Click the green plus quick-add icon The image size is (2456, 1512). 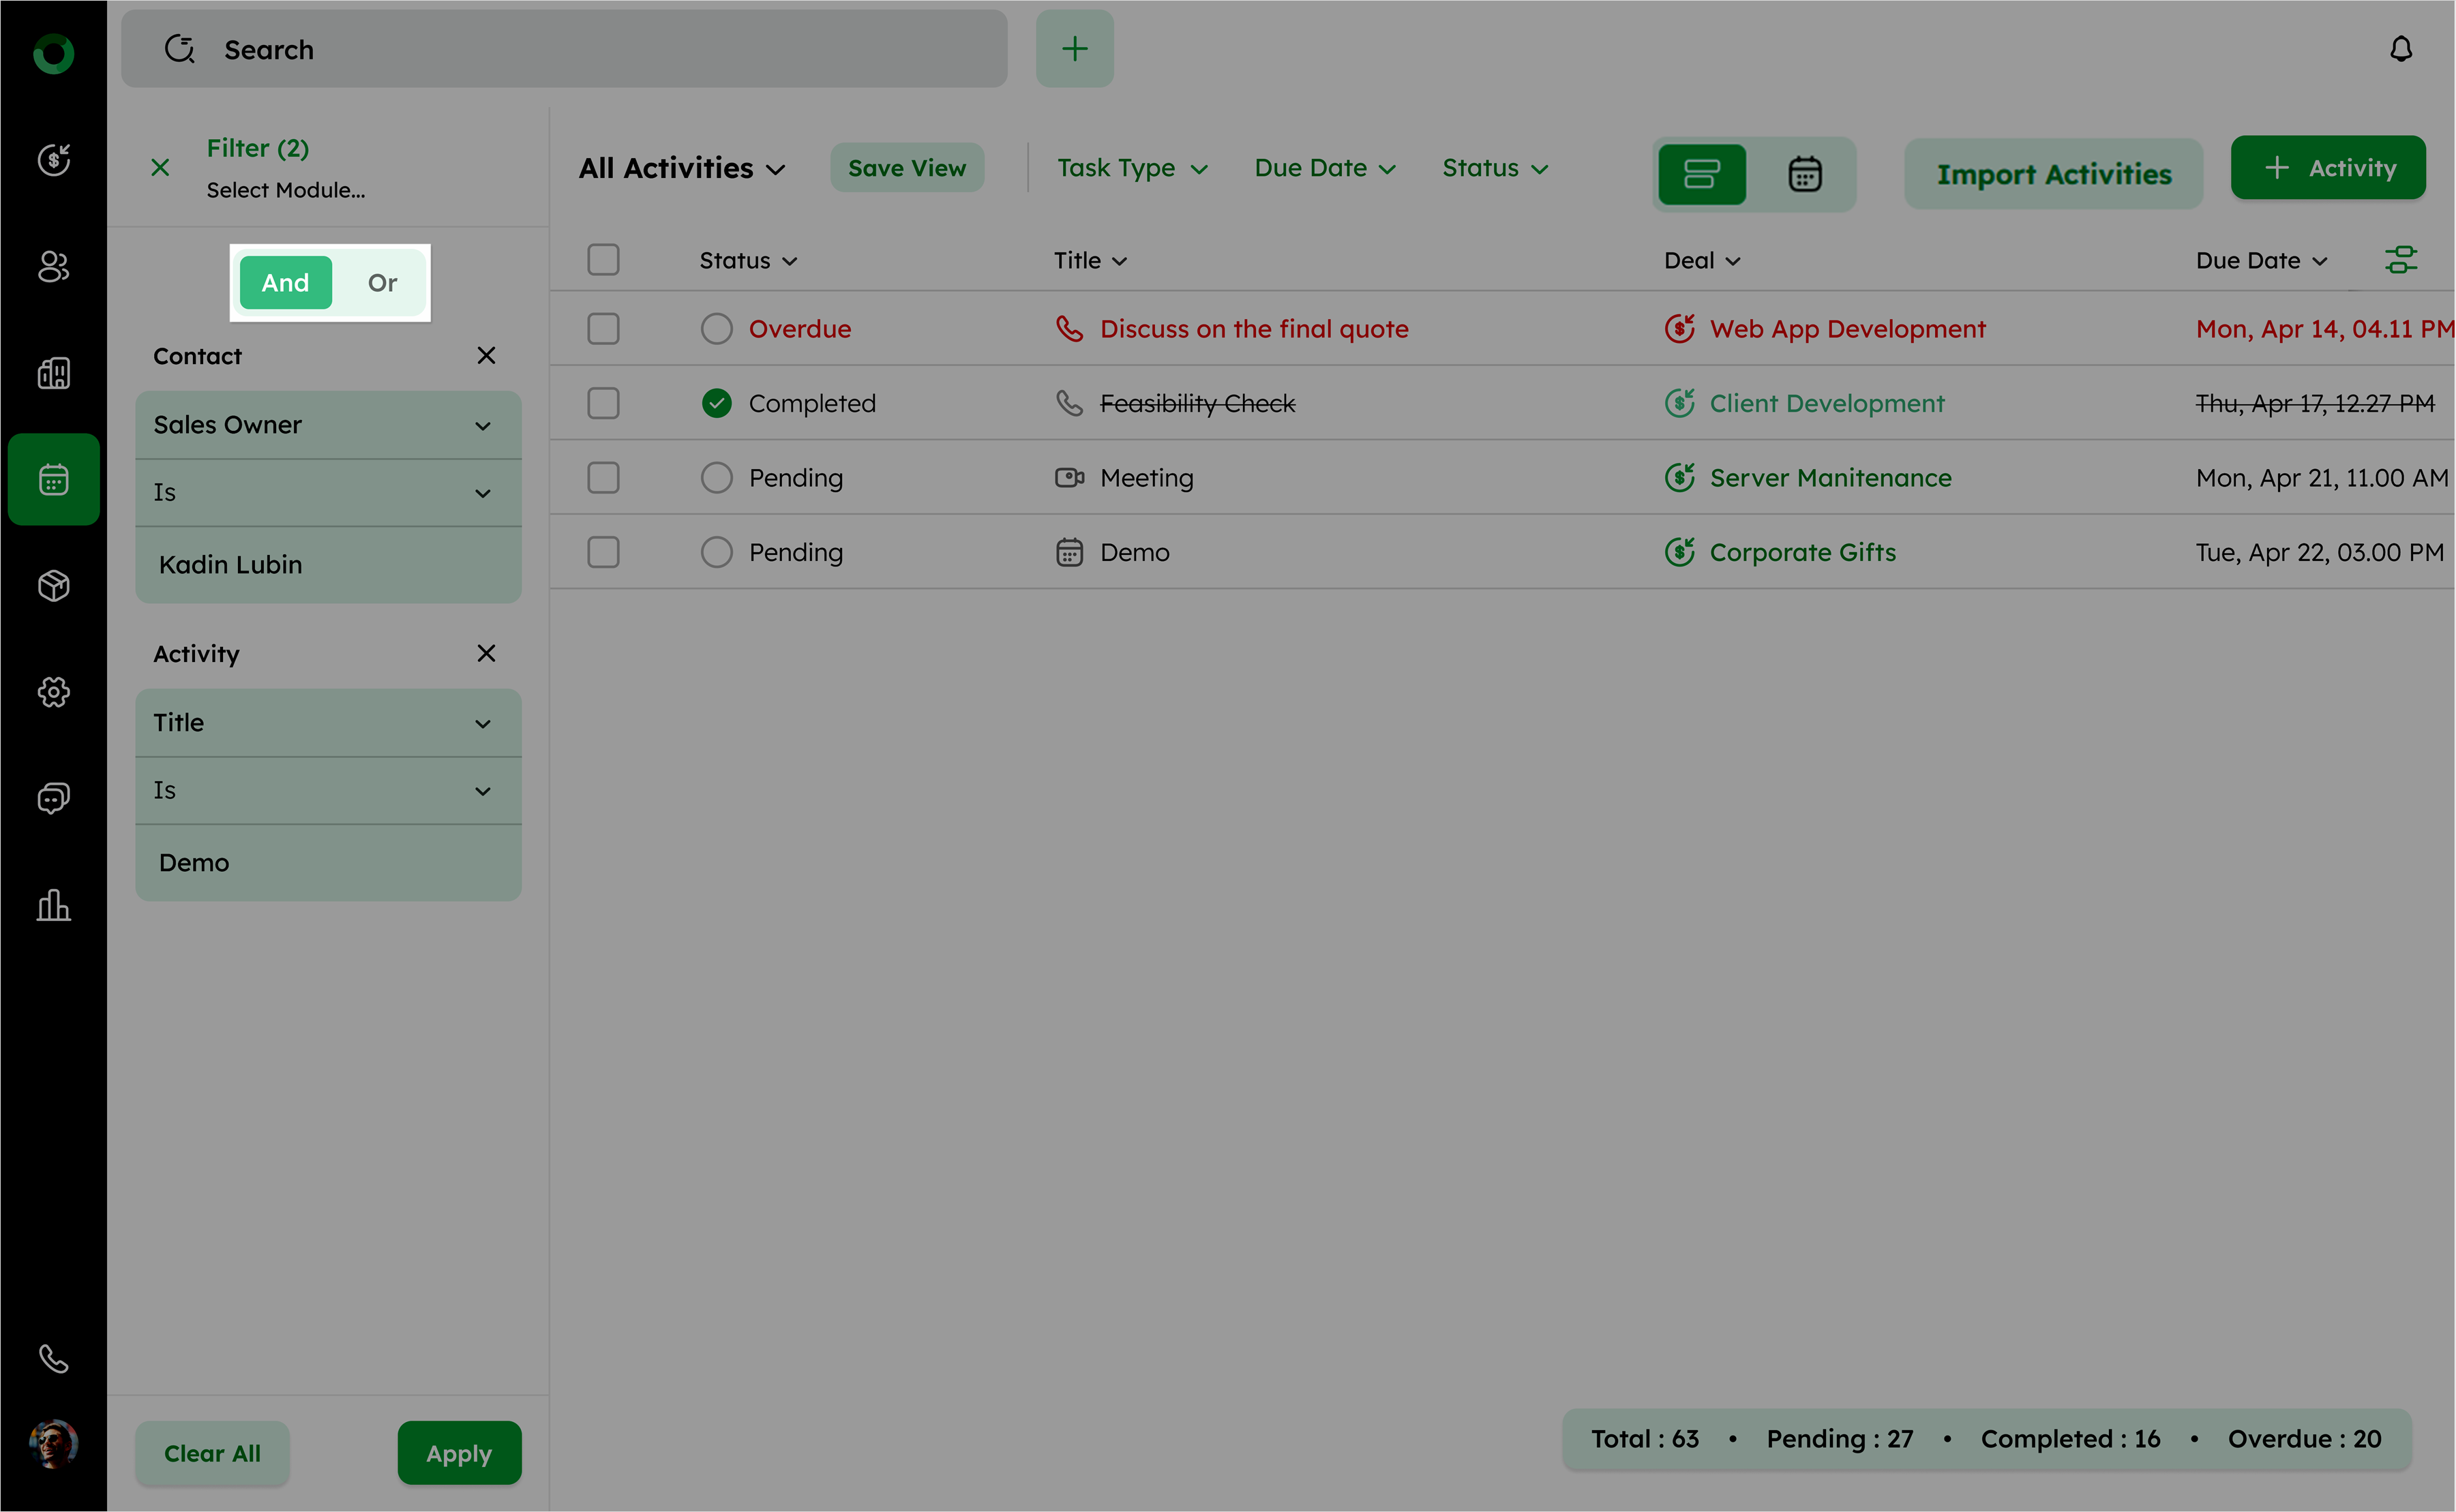click(x=1074, y=49)
